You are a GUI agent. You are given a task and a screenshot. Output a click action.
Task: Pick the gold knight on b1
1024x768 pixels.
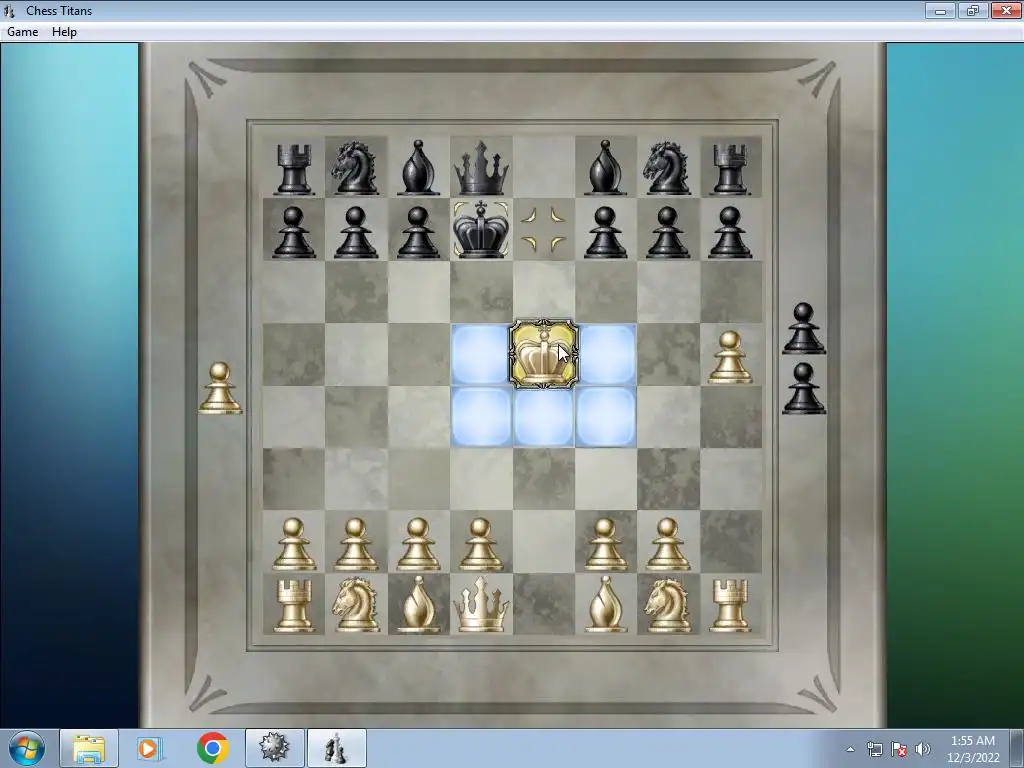click(356, 605)
